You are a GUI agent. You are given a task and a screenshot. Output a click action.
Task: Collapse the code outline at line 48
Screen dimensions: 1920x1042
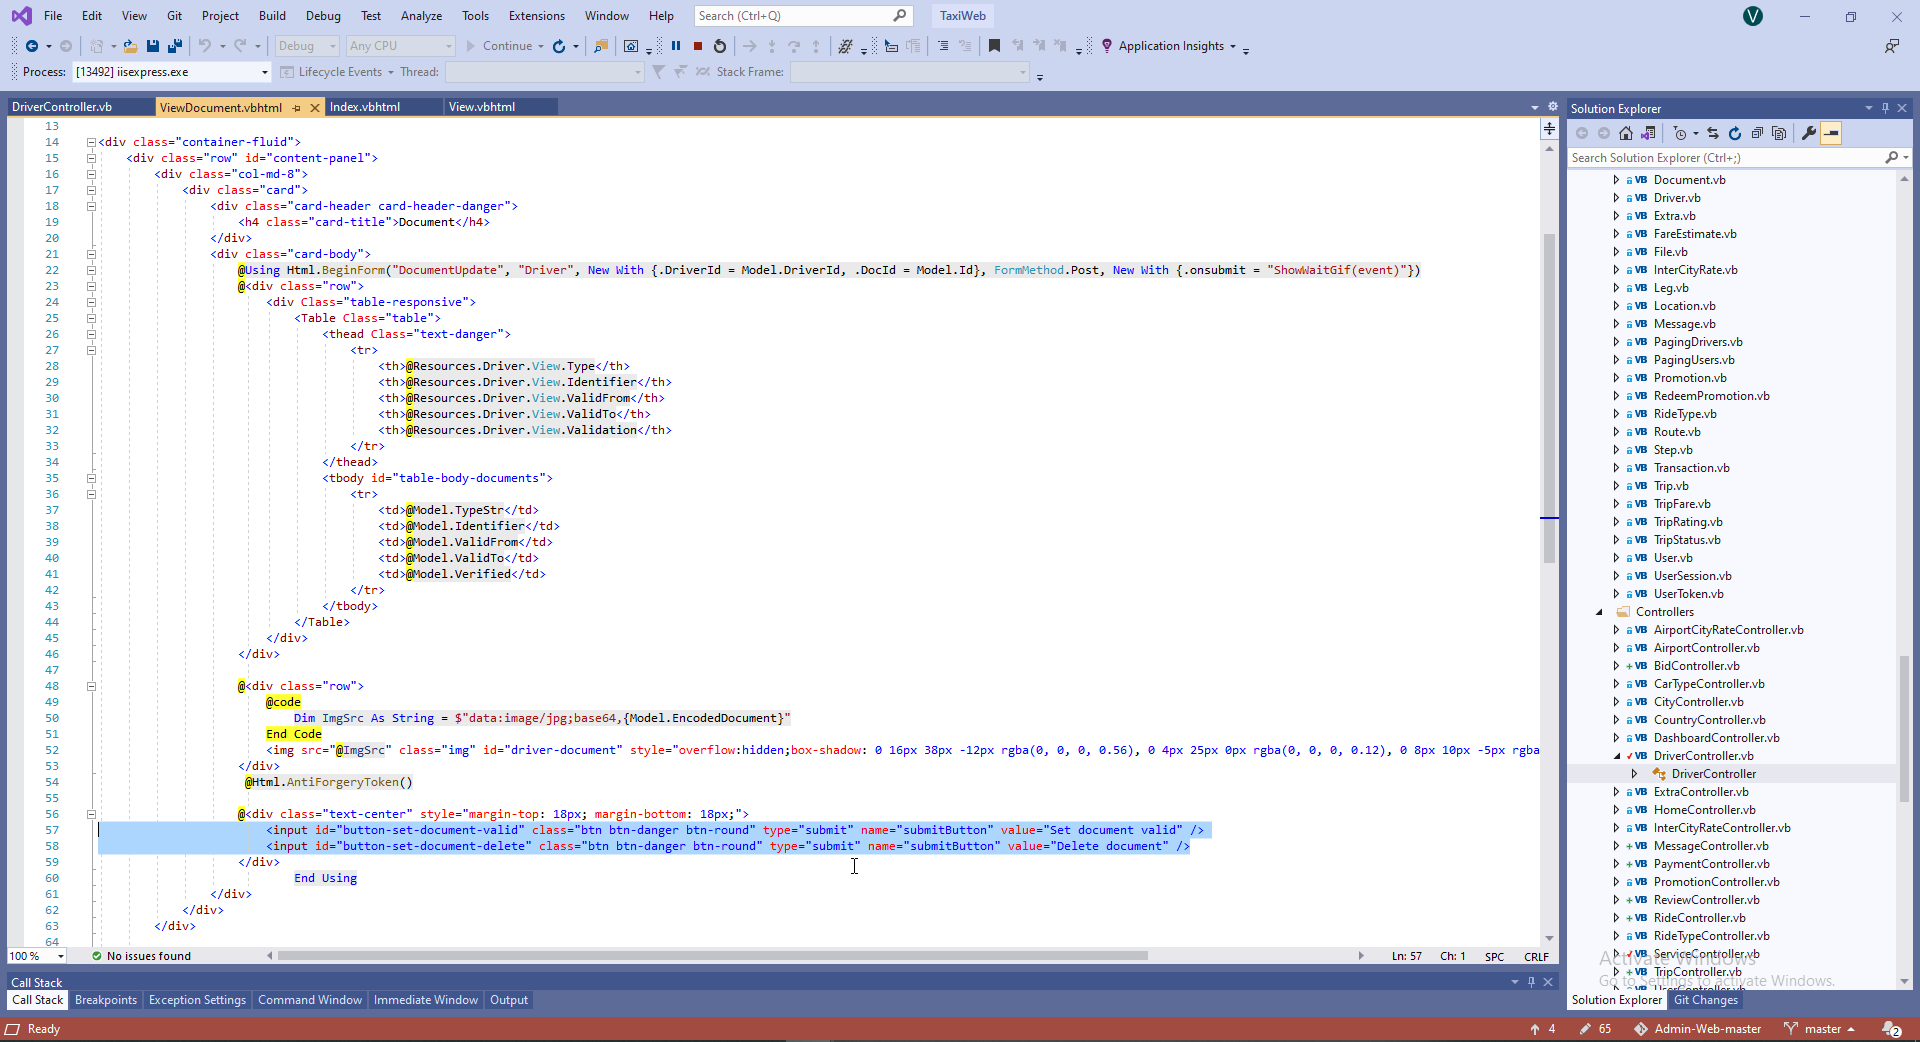click(x=91, y=686)
